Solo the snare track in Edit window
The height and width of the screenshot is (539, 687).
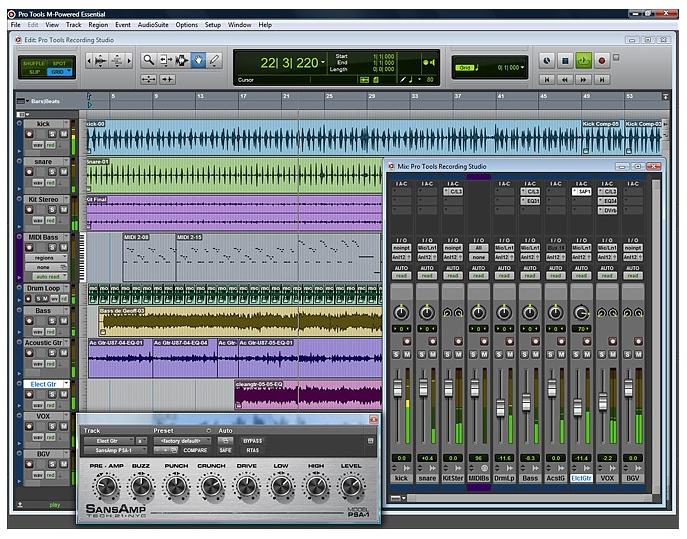pyautogui.click(x=52, y=171)
